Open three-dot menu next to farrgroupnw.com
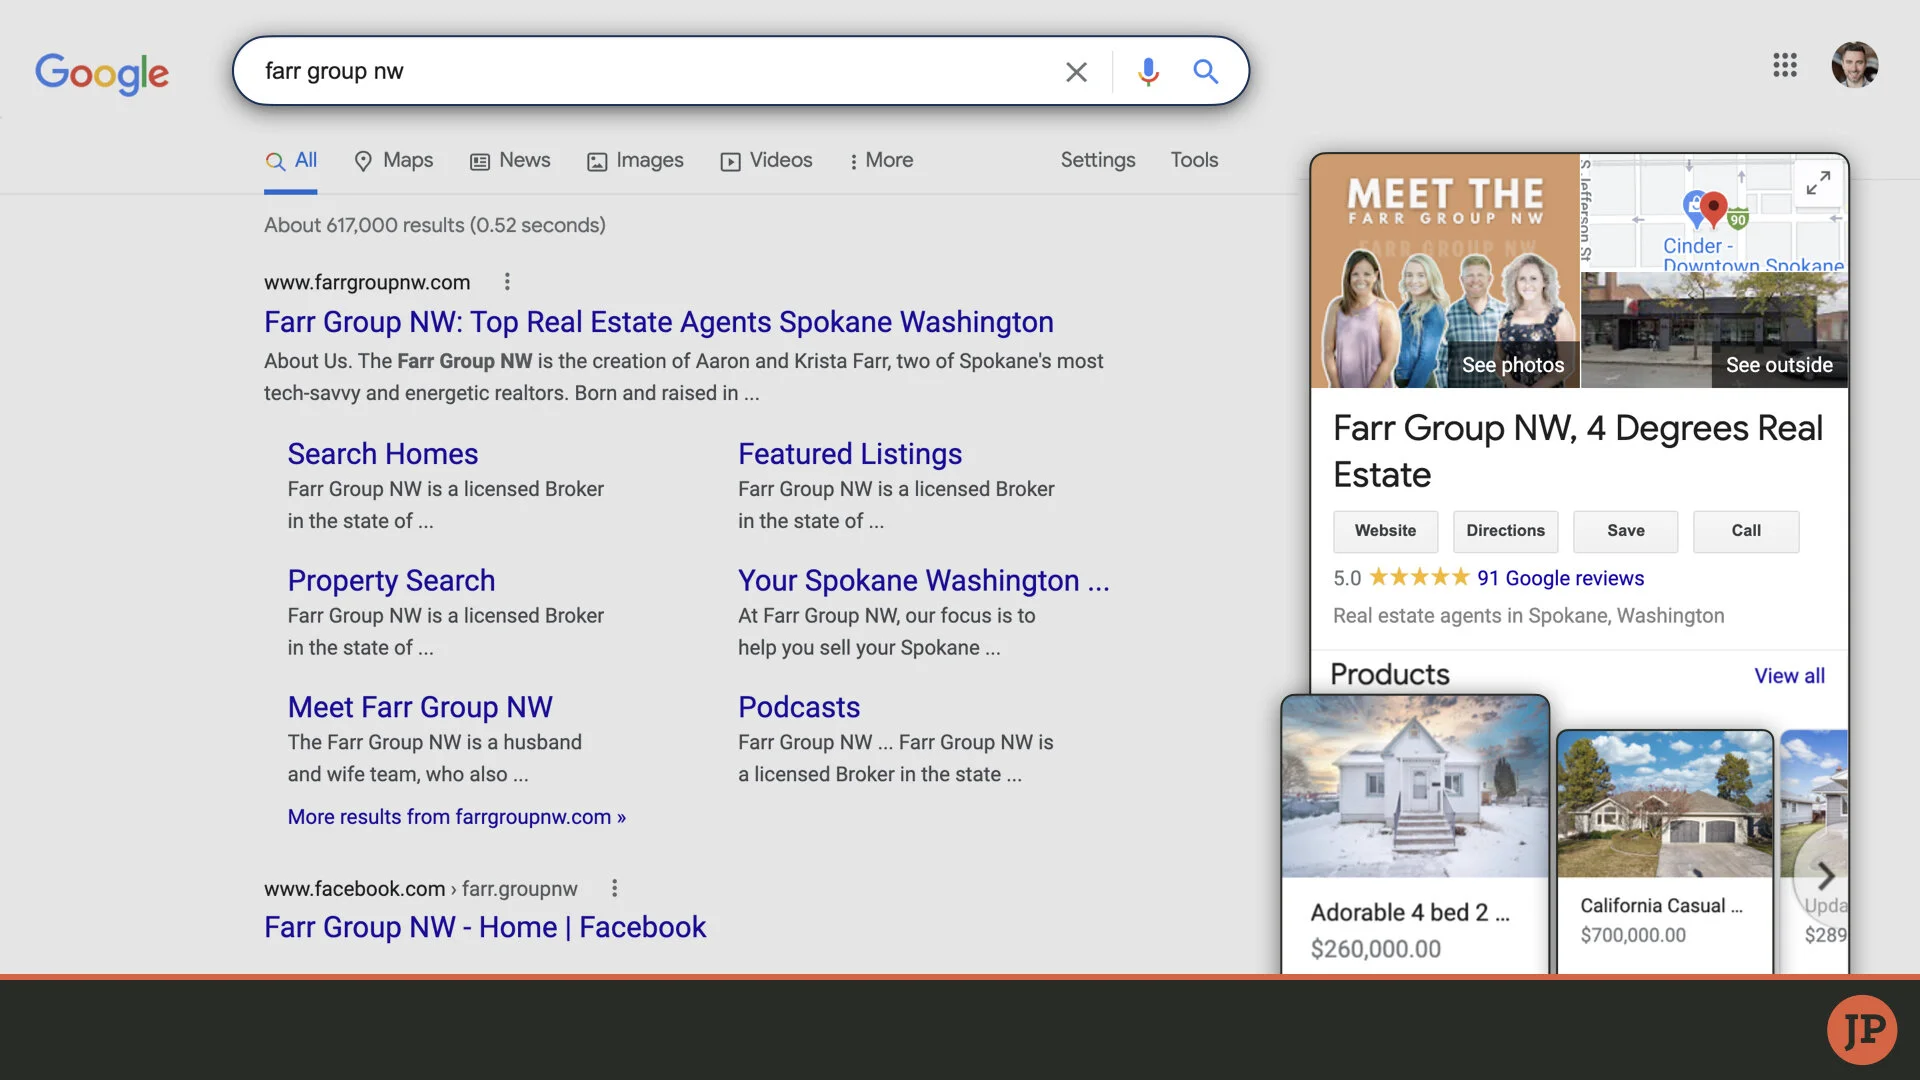The image size is (1920, 1080). 507,282
